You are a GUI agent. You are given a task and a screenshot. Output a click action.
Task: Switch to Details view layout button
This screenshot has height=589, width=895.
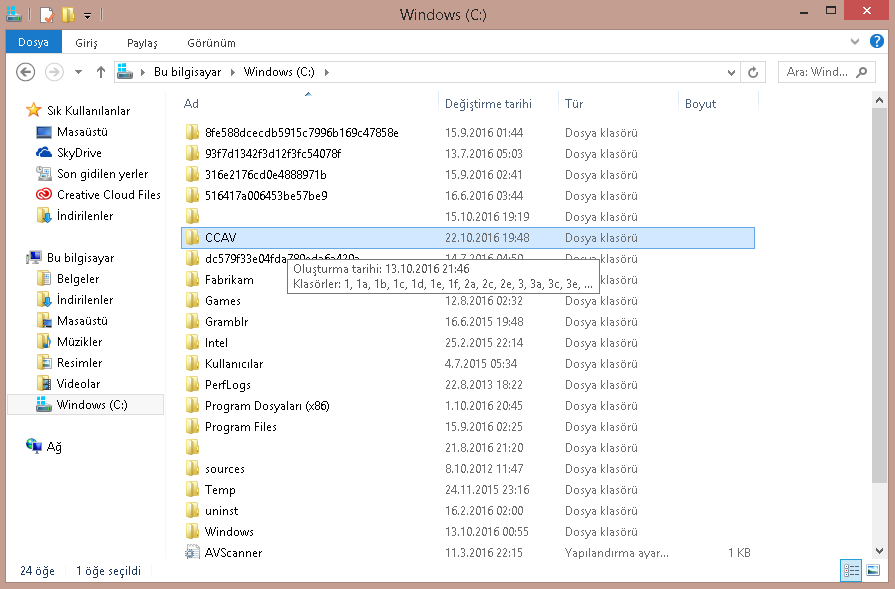(851, 570)
